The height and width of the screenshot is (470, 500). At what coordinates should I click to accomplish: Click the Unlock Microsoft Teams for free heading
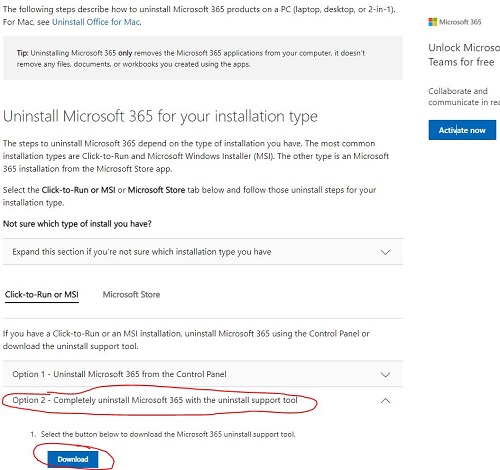(x=464, y=55)
